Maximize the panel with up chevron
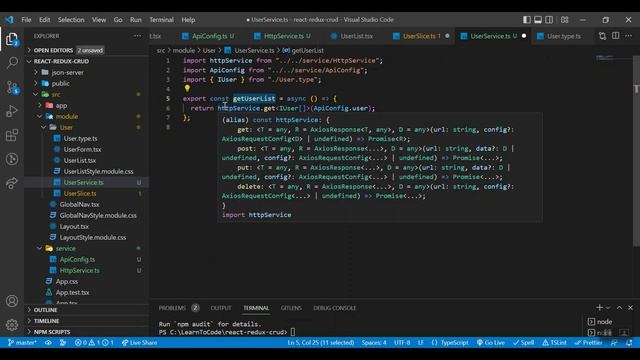This screenshot has height=360, width=640. 620,307
